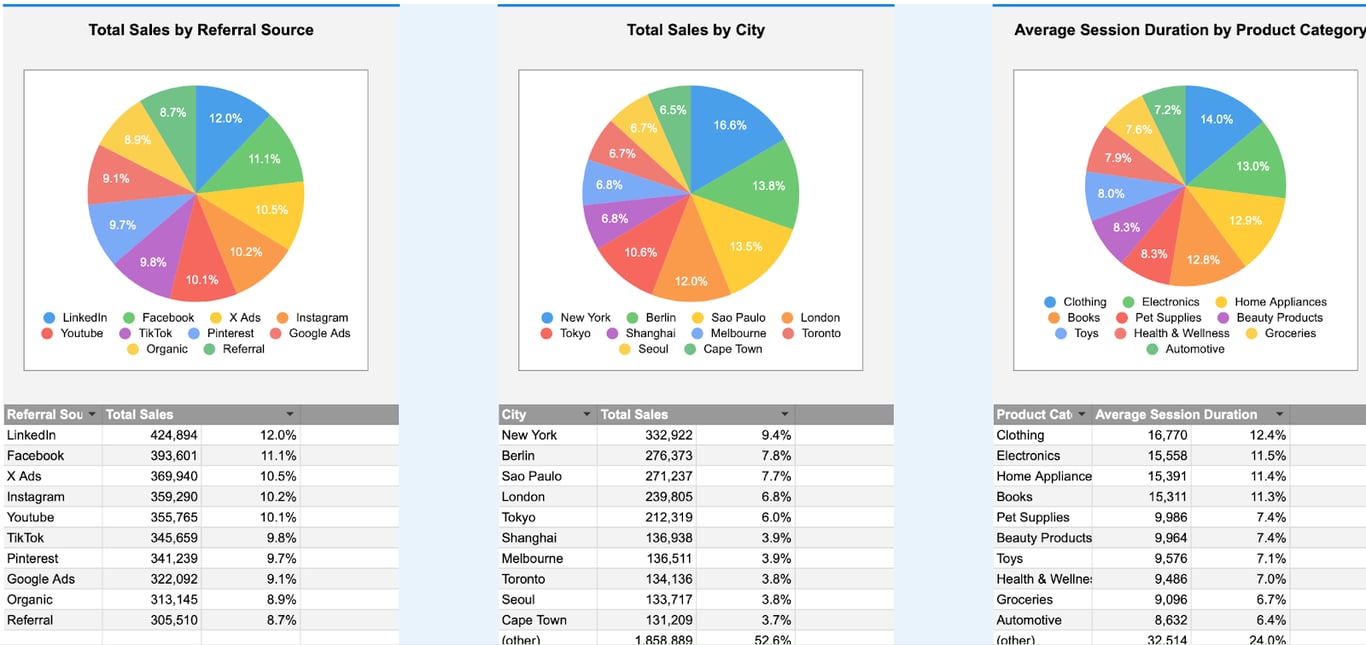This screenshot has width=1366, height=645.
Task: Click Average Session Duration by Product Category title
Action: 1190,30
